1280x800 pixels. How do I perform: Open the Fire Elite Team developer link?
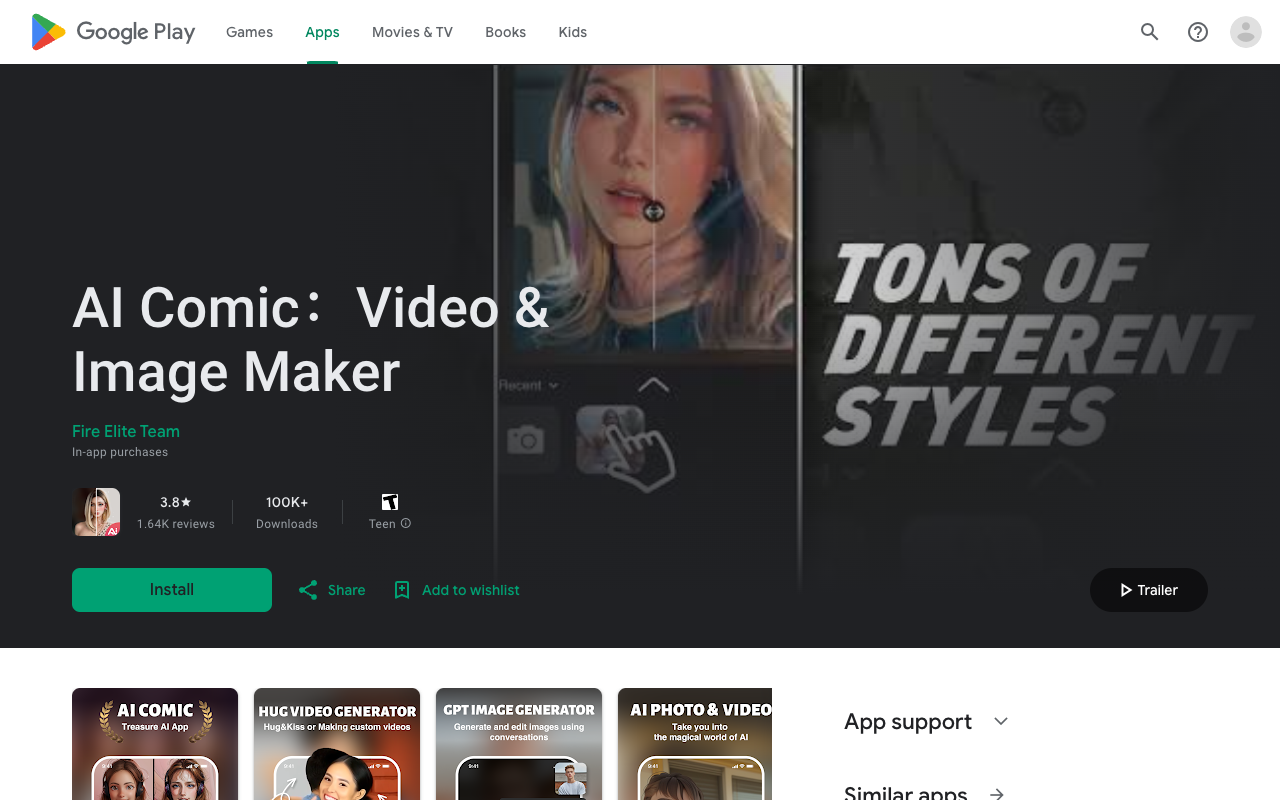[126, 431]
